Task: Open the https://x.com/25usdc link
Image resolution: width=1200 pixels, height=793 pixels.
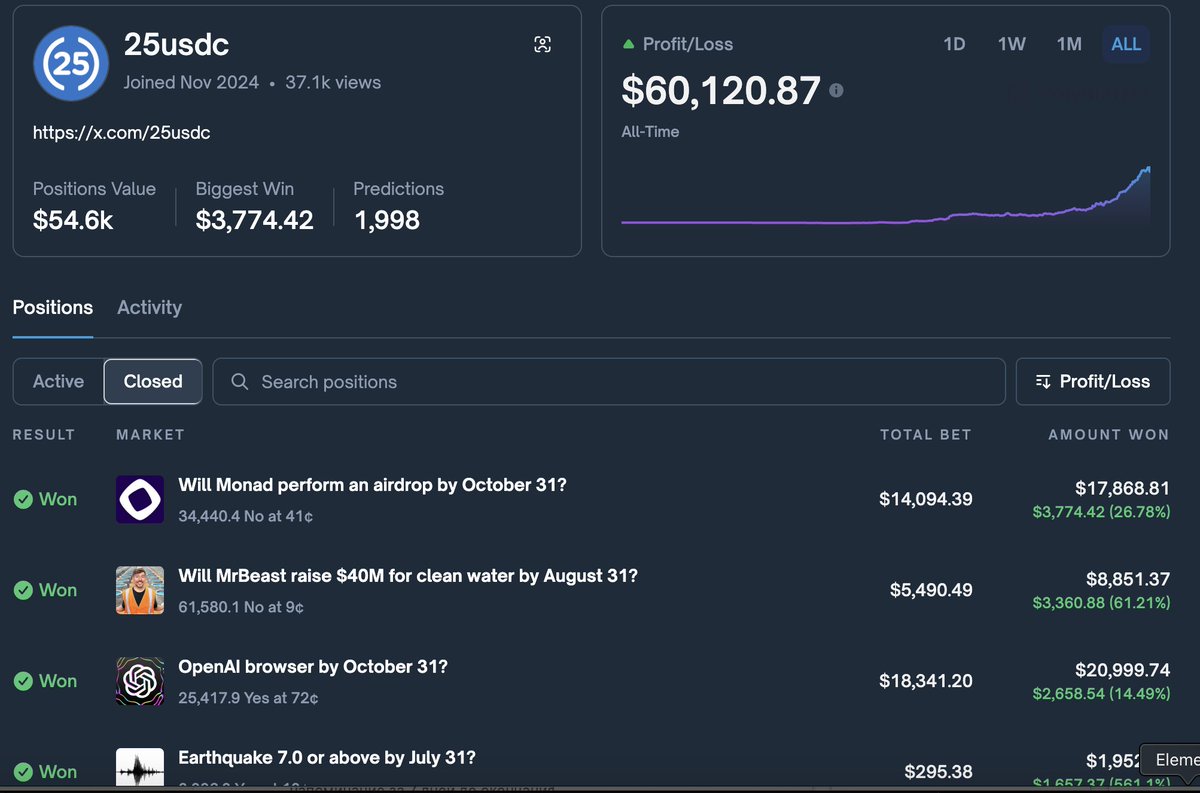Action: [x=122, y=132]
